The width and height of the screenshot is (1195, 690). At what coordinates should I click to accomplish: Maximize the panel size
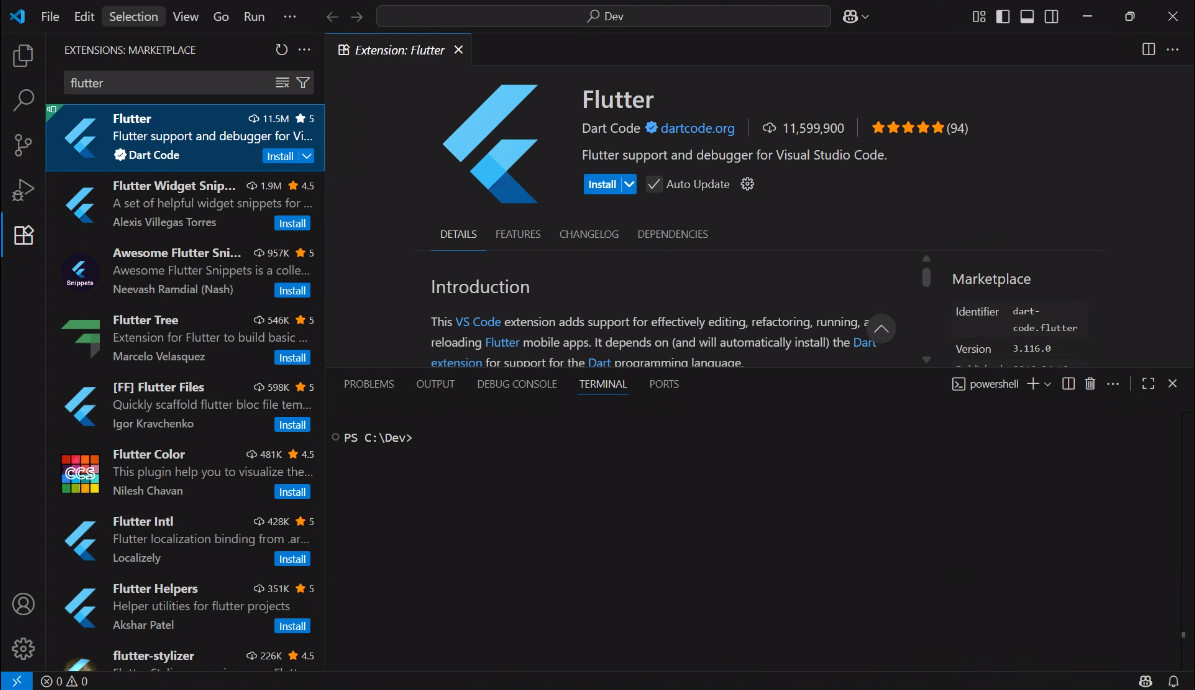1149,384
